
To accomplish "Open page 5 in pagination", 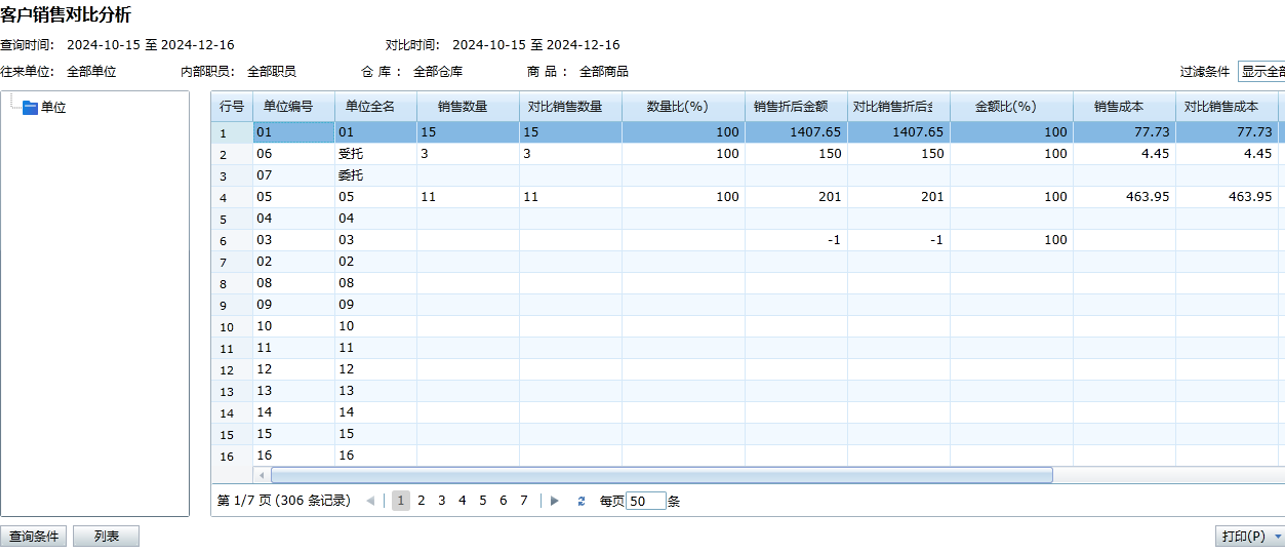I will point(482,501).
